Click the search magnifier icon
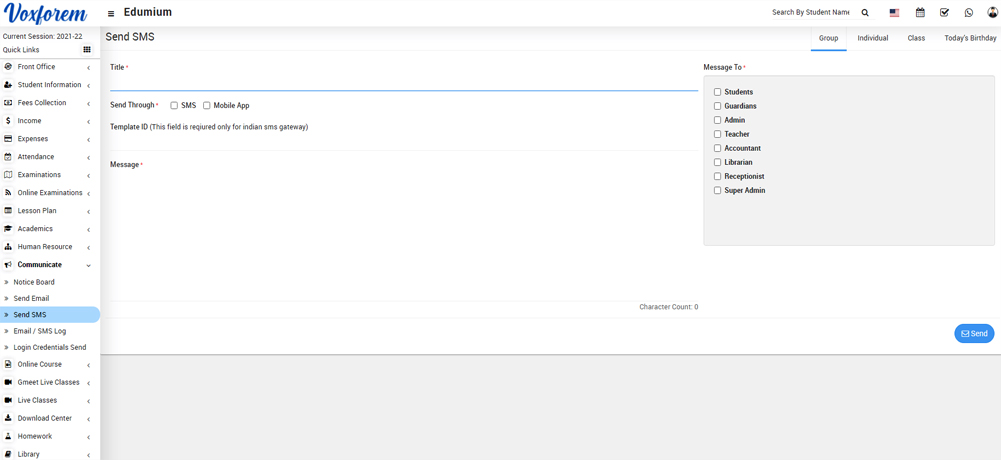The image size is (1001, 460). click(865, 13)
